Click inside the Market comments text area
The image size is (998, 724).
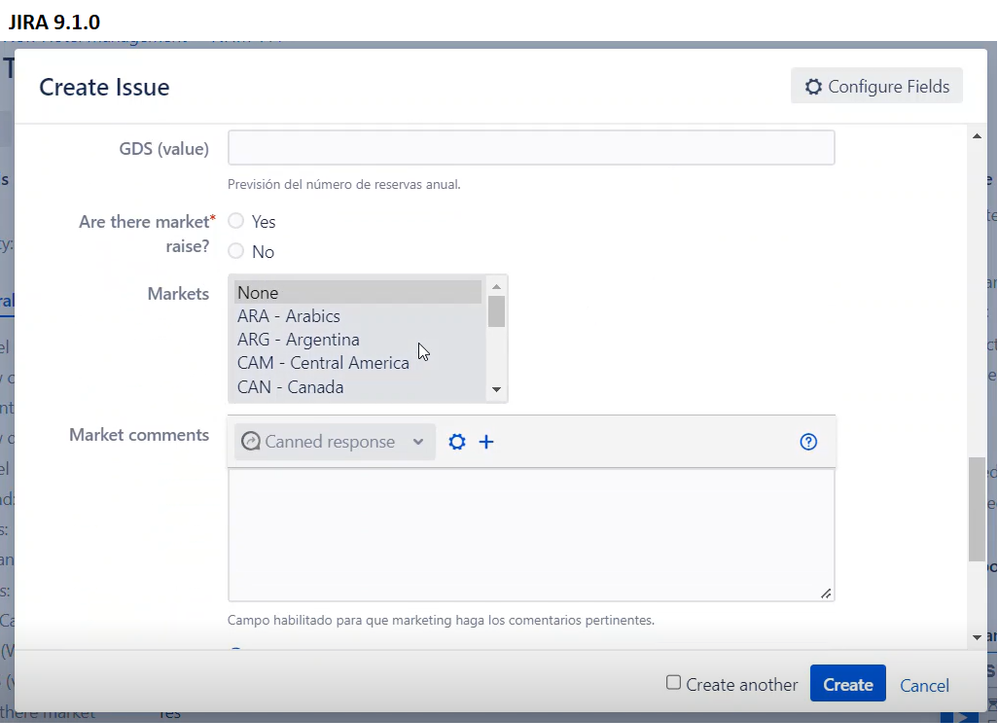point(531,535)
